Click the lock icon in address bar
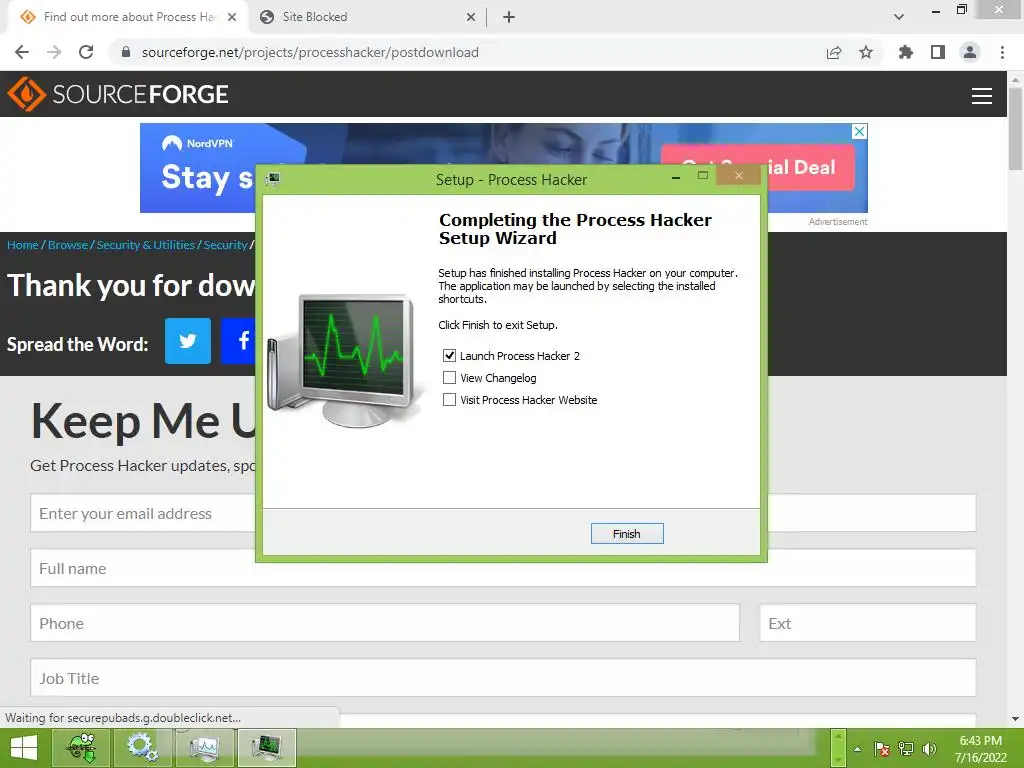 tap(126, 52)
